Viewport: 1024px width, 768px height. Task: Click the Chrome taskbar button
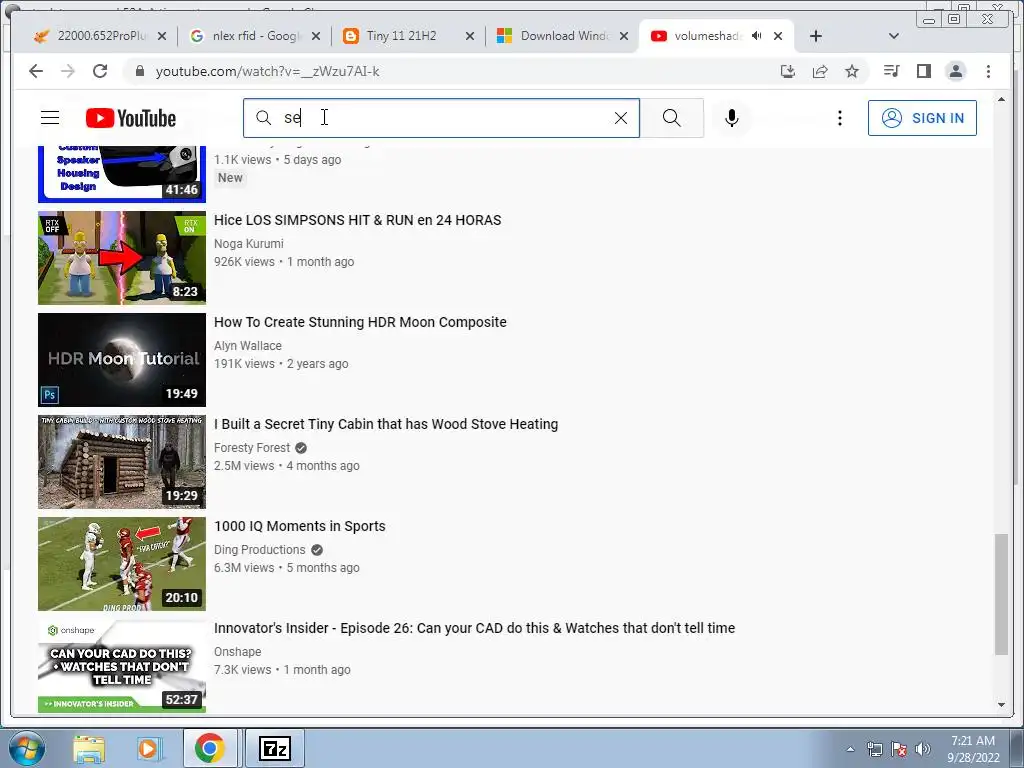(x=209, y=748)
